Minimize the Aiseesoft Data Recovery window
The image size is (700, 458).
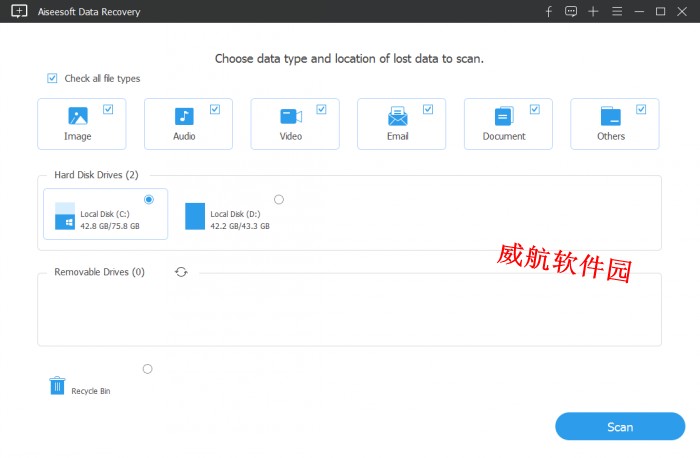pyautogui.click(x=639, y=11)
